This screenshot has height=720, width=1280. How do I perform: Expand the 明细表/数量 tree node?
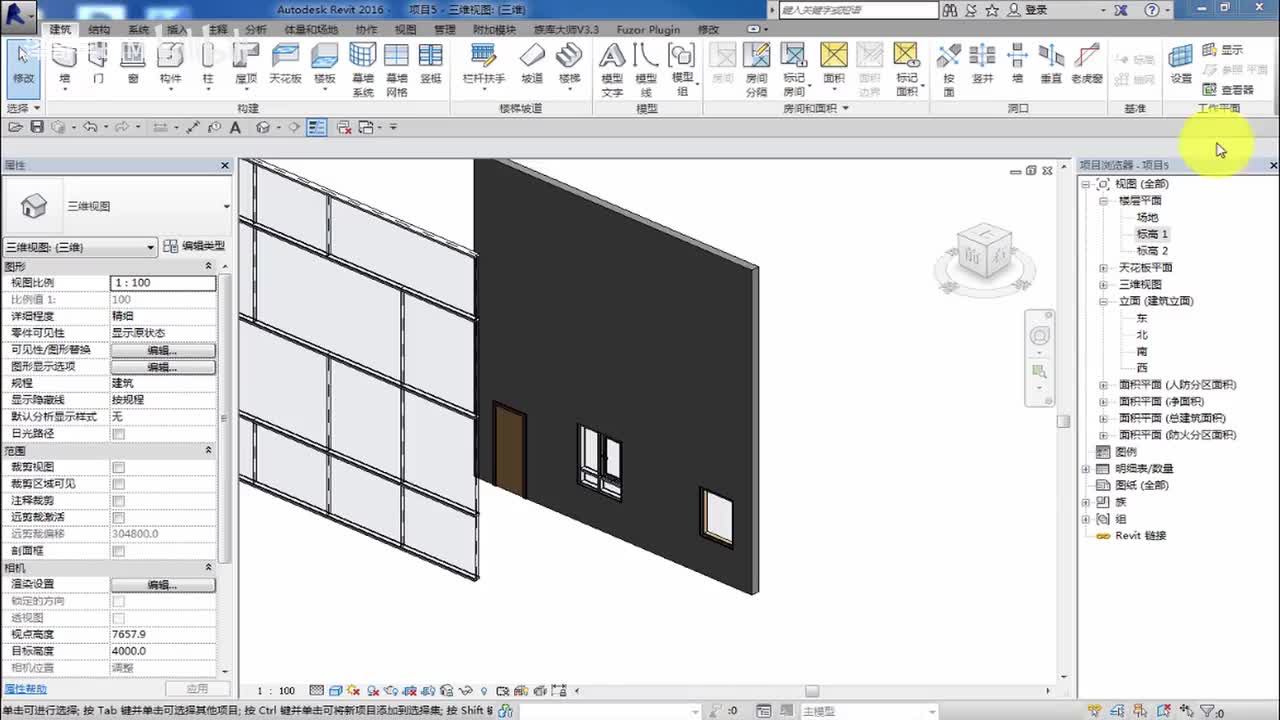click(1086, 468)
